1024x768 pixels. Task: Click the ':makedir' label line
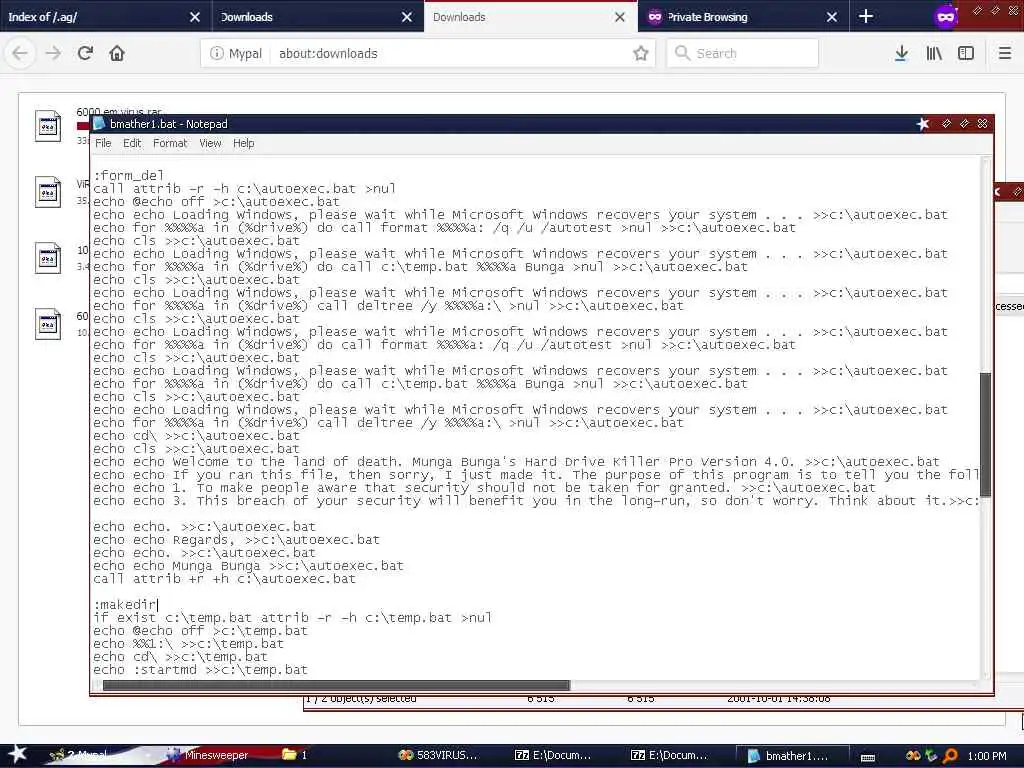tap(125, 605)
